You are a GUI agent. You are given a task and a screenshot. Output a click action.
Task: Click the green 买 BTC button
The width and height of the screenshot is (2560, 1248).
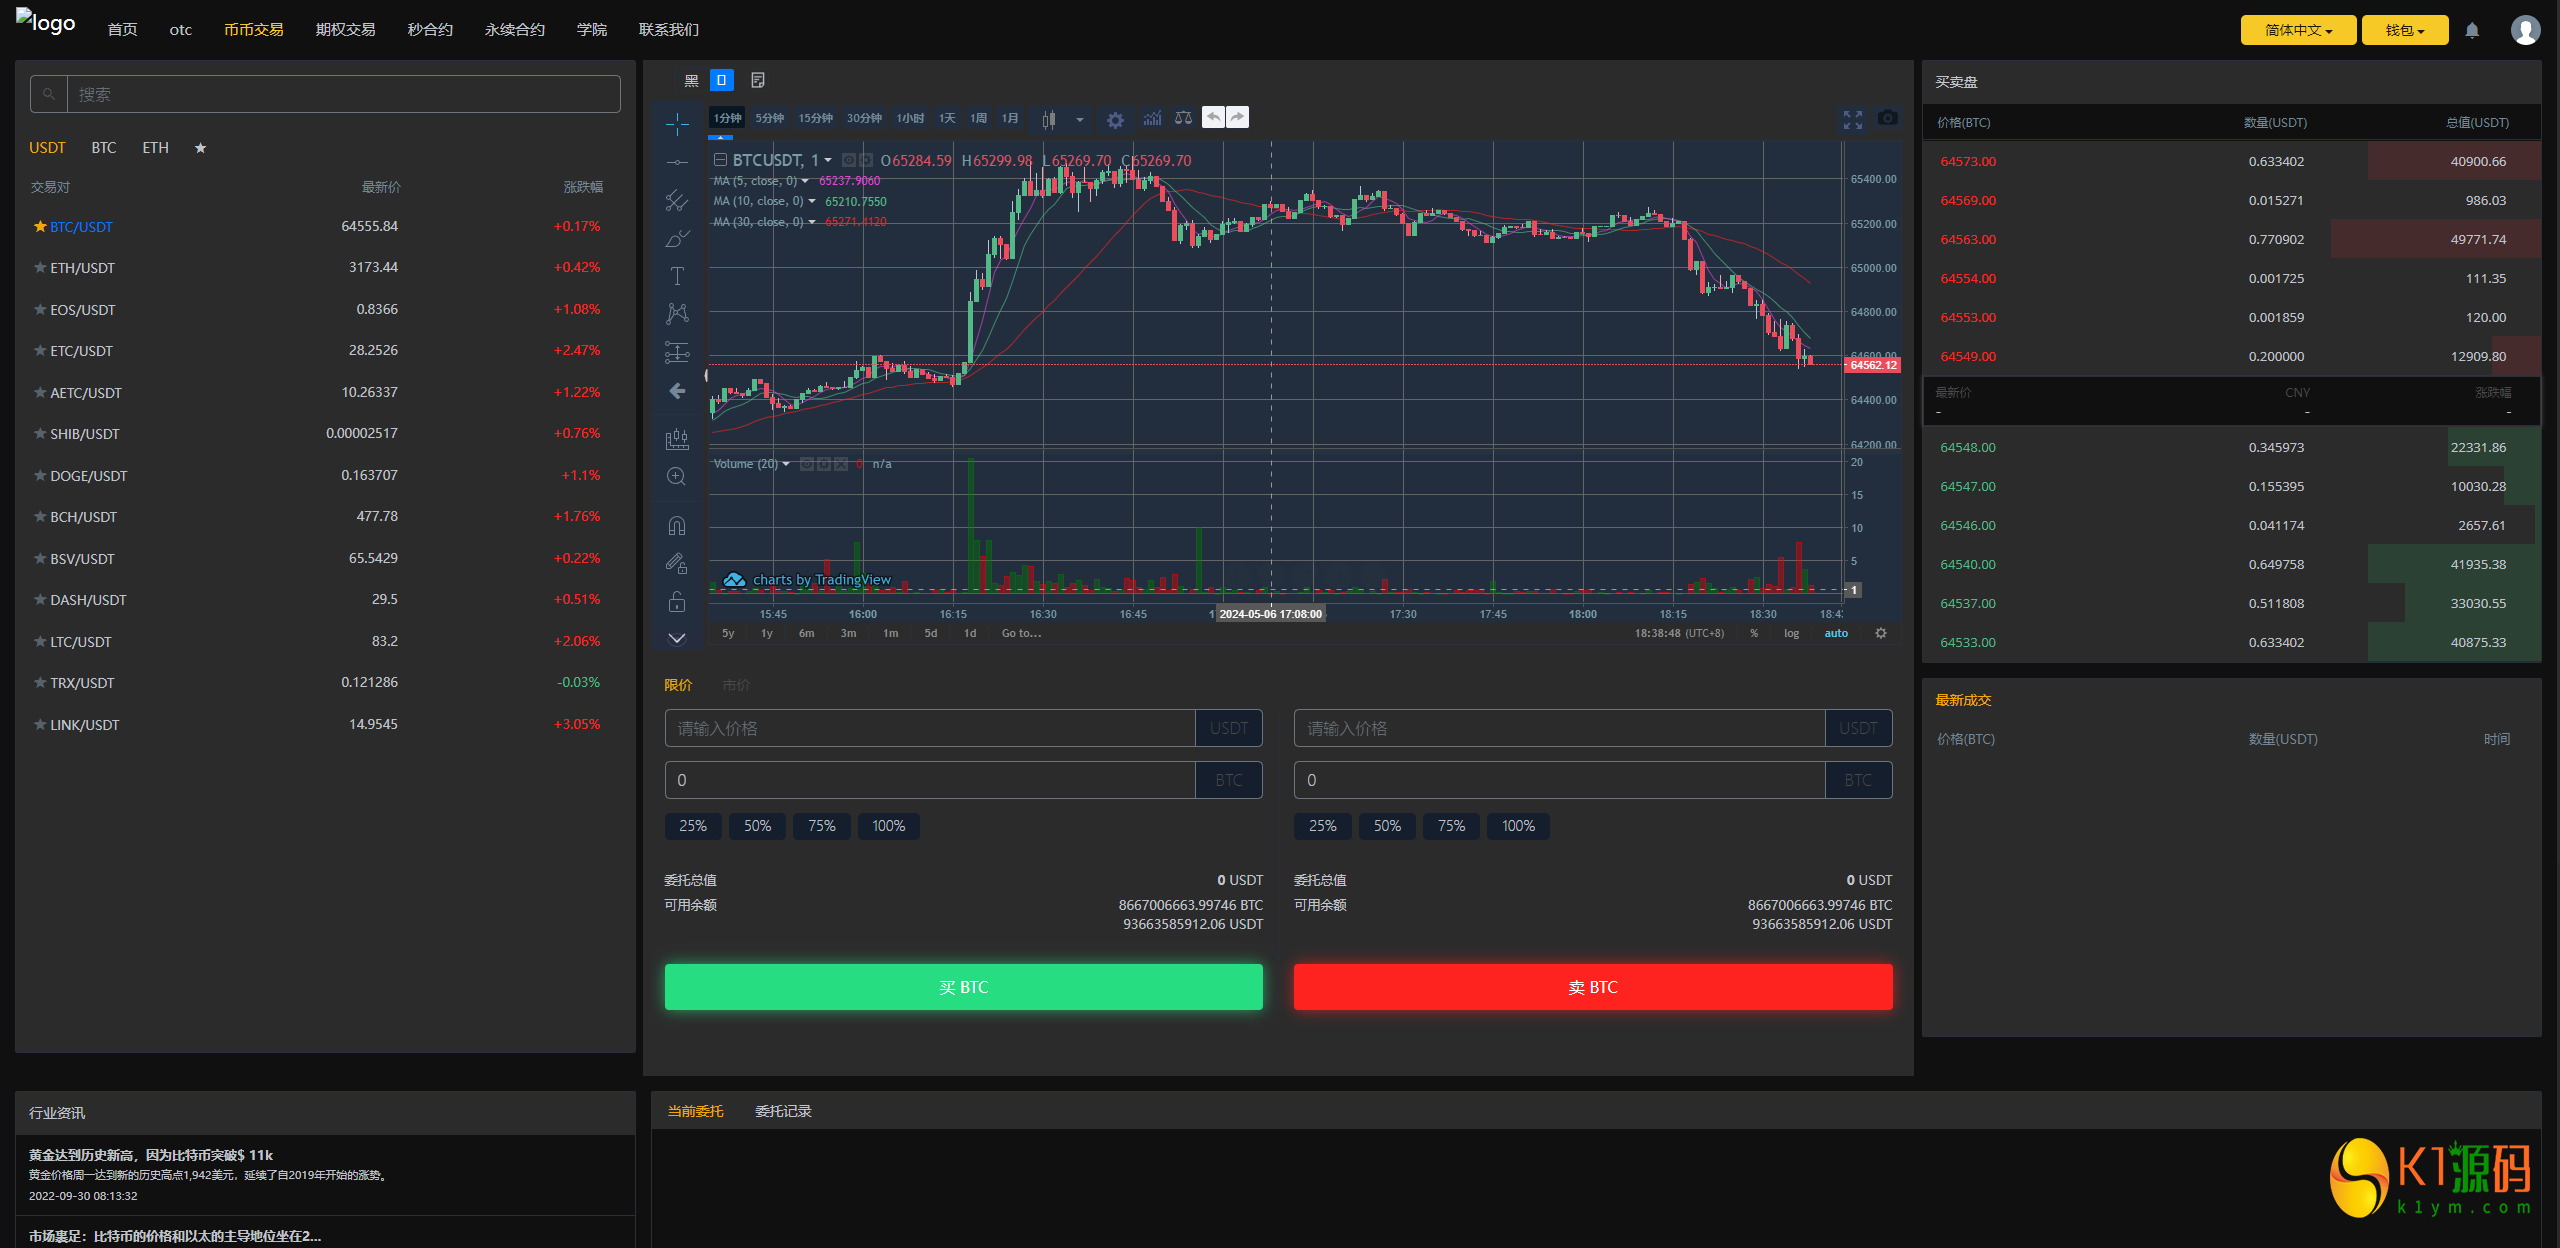click(963, 987)
